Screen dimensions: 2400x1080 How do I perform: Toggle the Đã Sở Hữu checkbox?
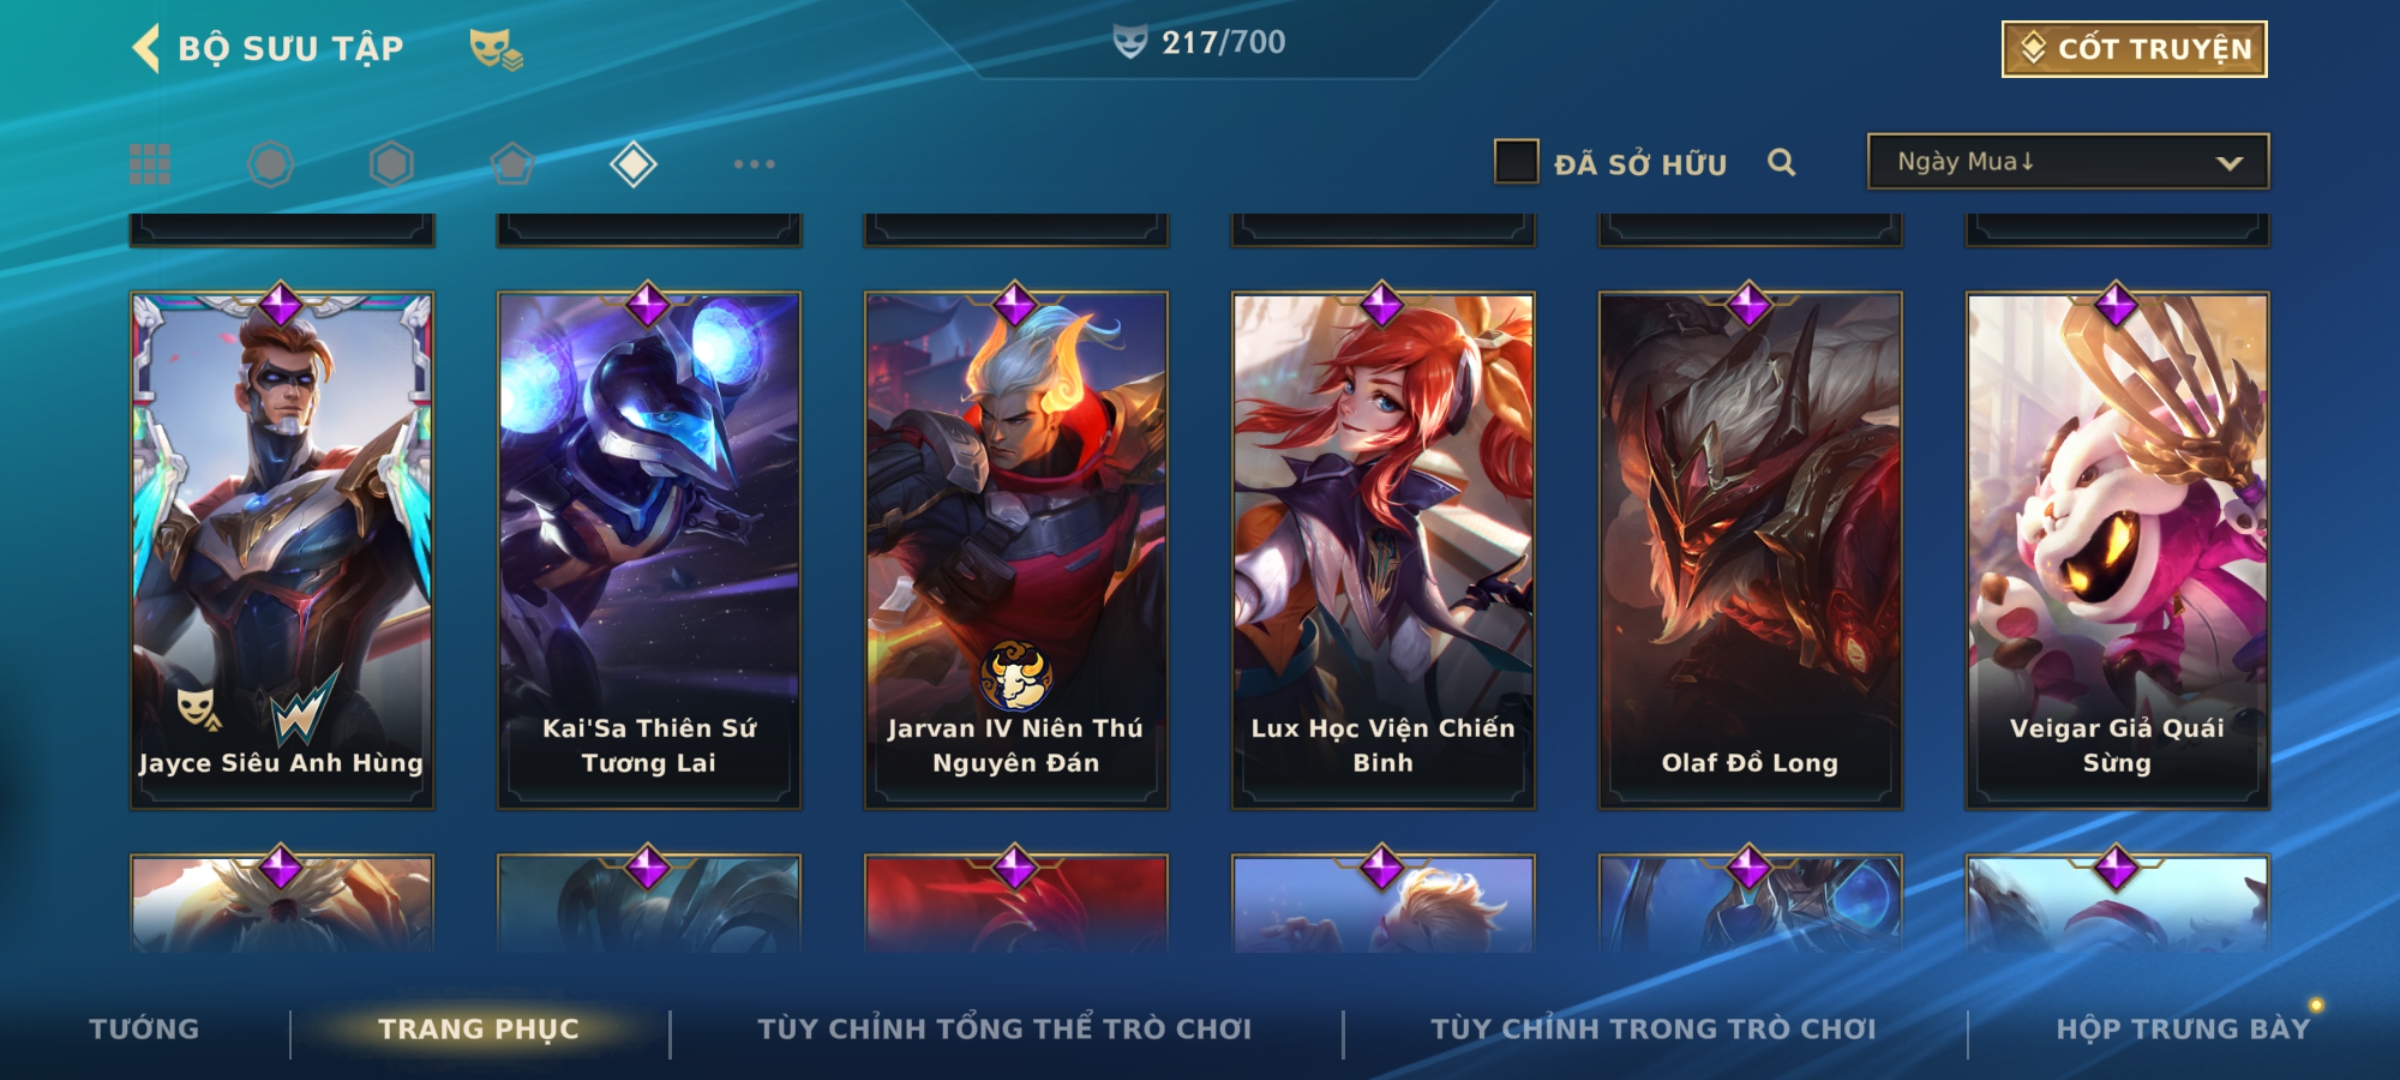tap(1516, 162)
